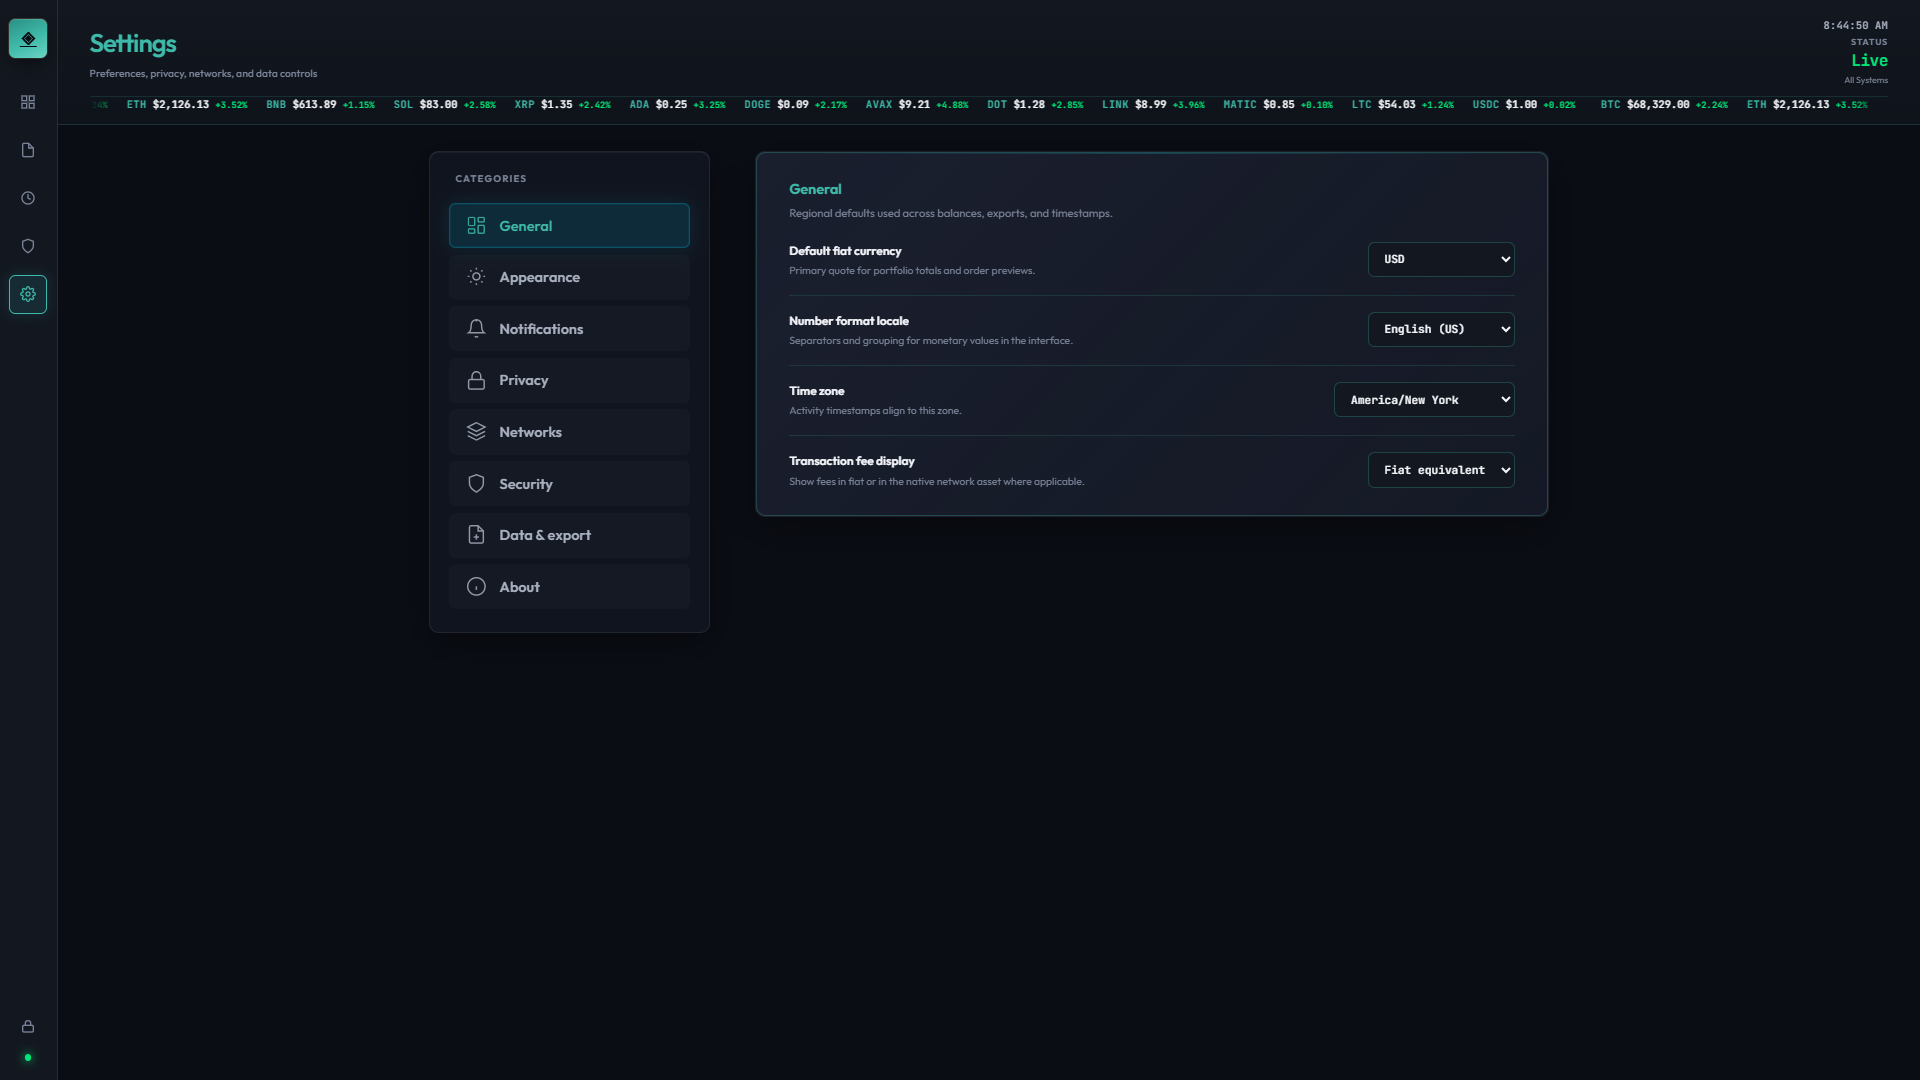This screenshot has width=1920, height=1080.
Task: Click the clock history icon in the sidebar
Action: click(x=27, y=197)
